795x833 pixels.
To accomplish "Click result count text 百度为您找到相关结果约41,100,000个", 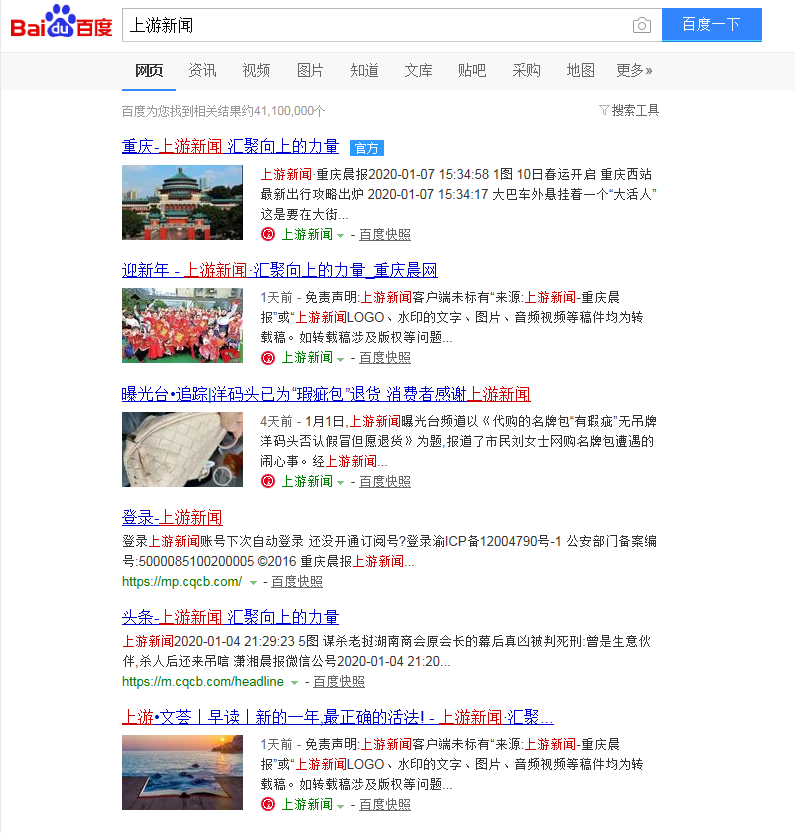I will tap(223, 111).
